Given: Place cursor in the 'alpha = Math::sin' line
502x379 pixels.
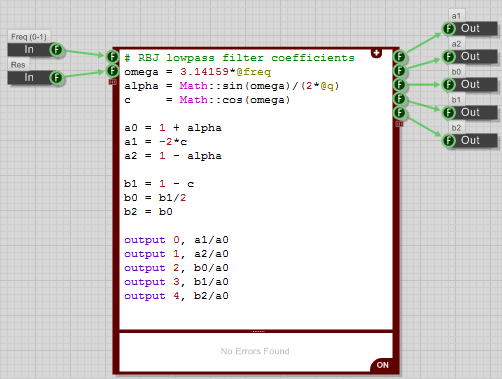Looking at the screenshot, I should click(x=231, y=86).
